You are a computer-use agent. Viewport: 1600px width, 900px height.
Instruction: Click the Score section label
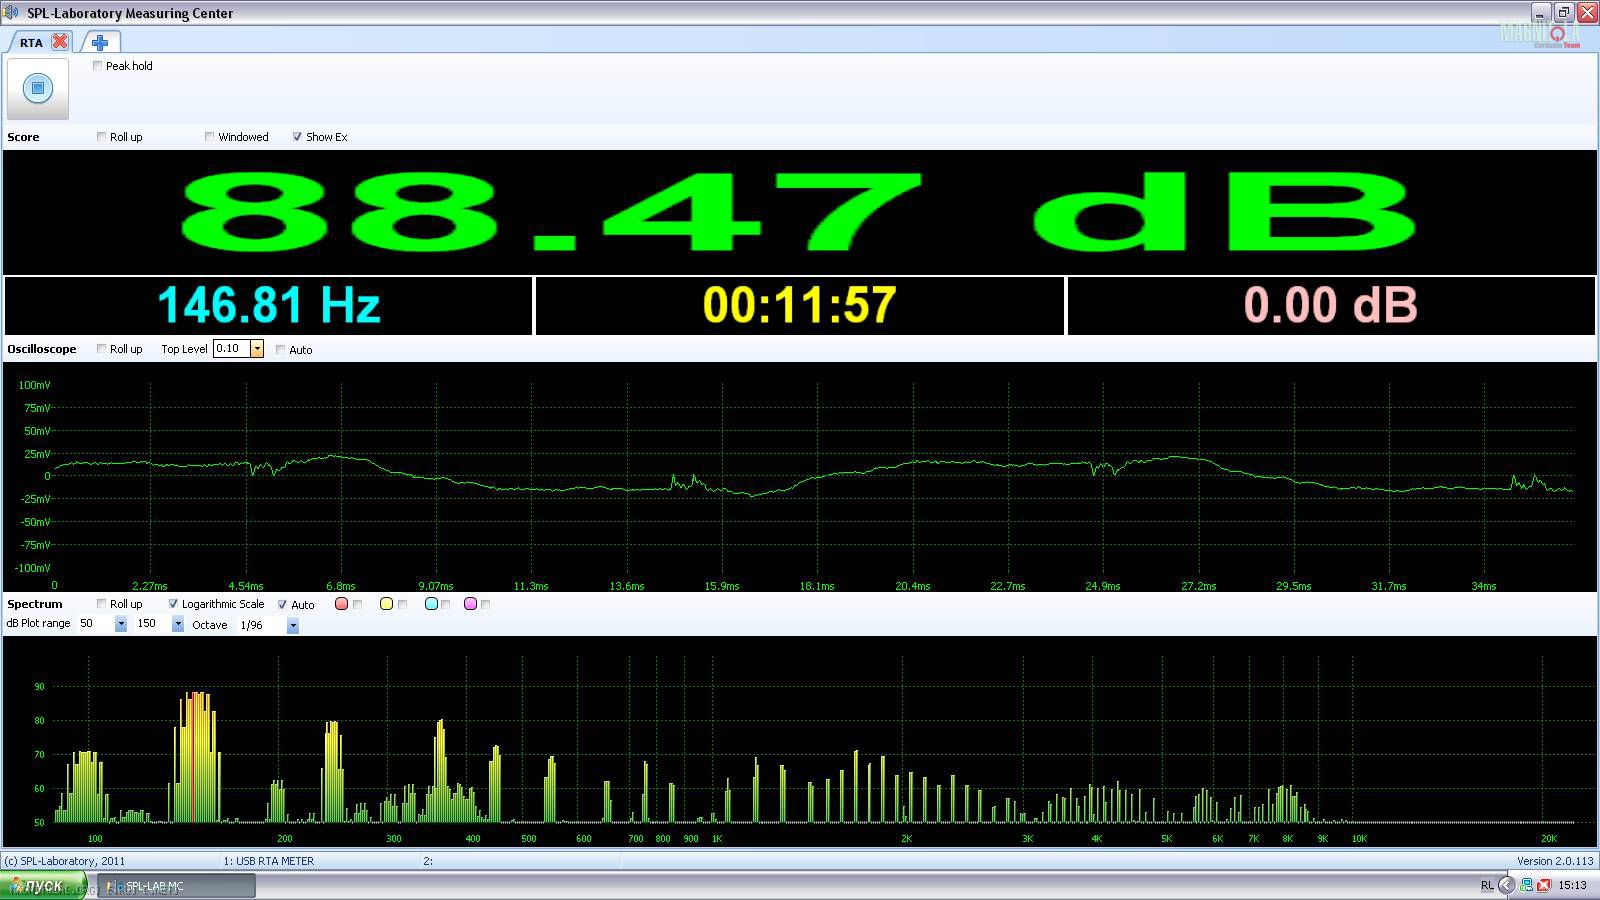click(23, 137)
